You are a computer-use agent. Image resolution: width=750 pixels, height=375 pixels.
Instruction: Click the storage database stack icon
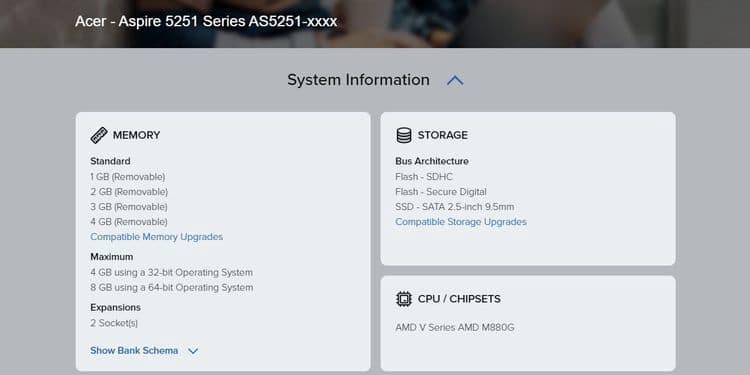click(x=404, y=135)
